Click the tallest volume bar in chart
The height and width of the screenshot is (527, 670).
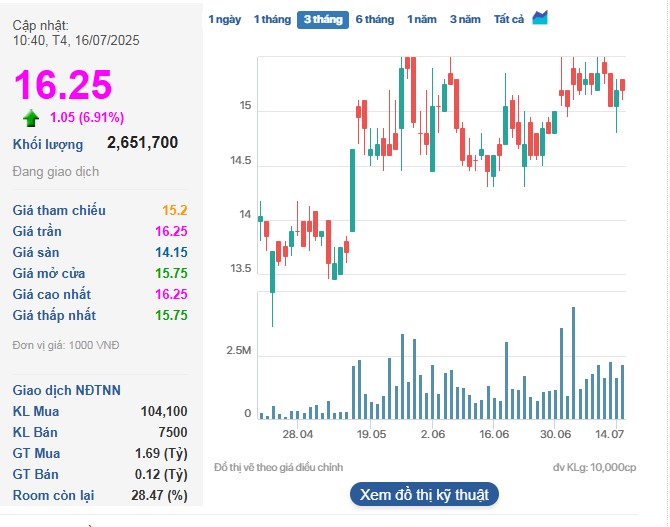(573, 362)
